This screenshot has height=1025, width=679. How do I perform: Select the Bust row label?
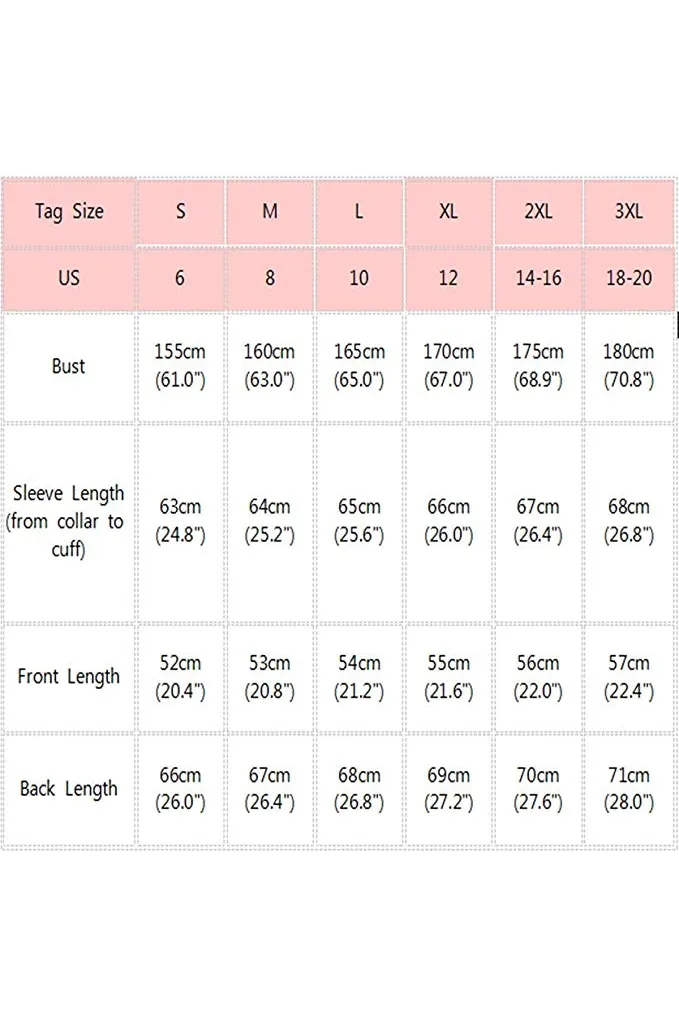pyautogui.click(x=69, y=366)
